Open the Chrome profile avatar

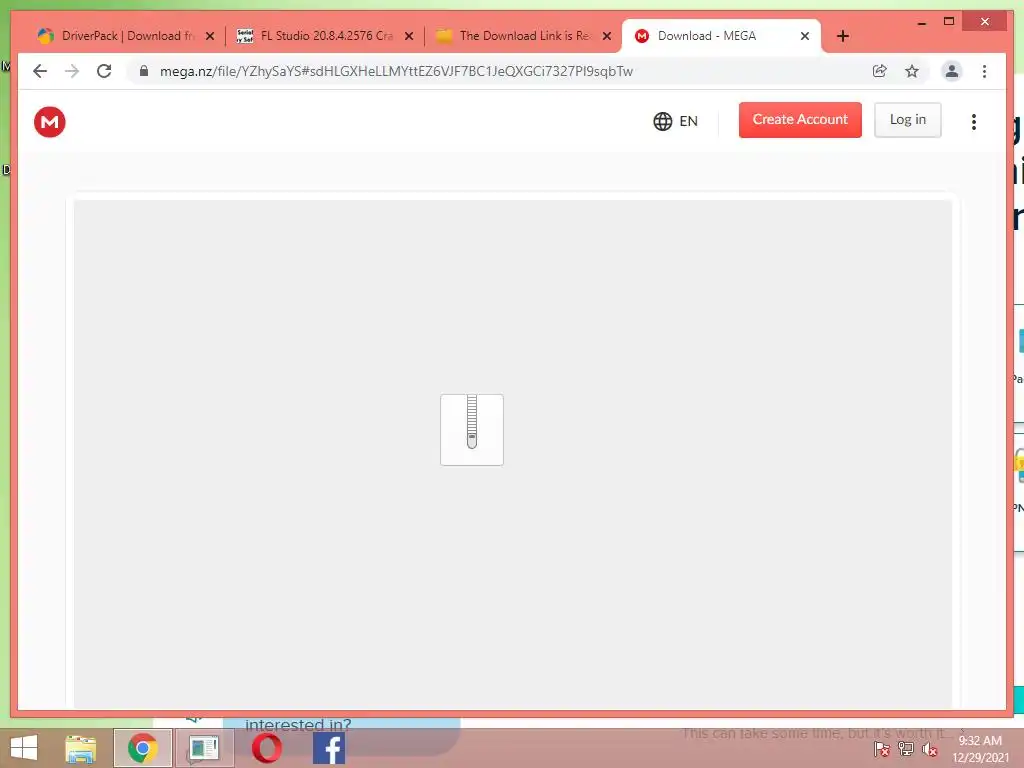click(x=952, y=71)
